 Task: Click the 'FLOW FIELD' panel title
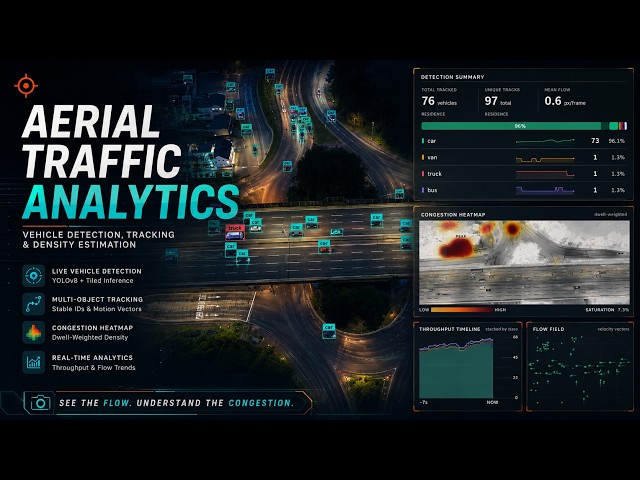(548, 329)
